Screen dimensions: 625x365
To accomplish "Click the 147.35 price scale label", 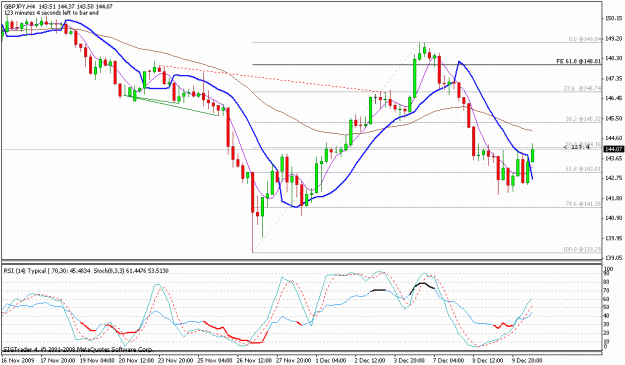I will (x=613, y=78).
